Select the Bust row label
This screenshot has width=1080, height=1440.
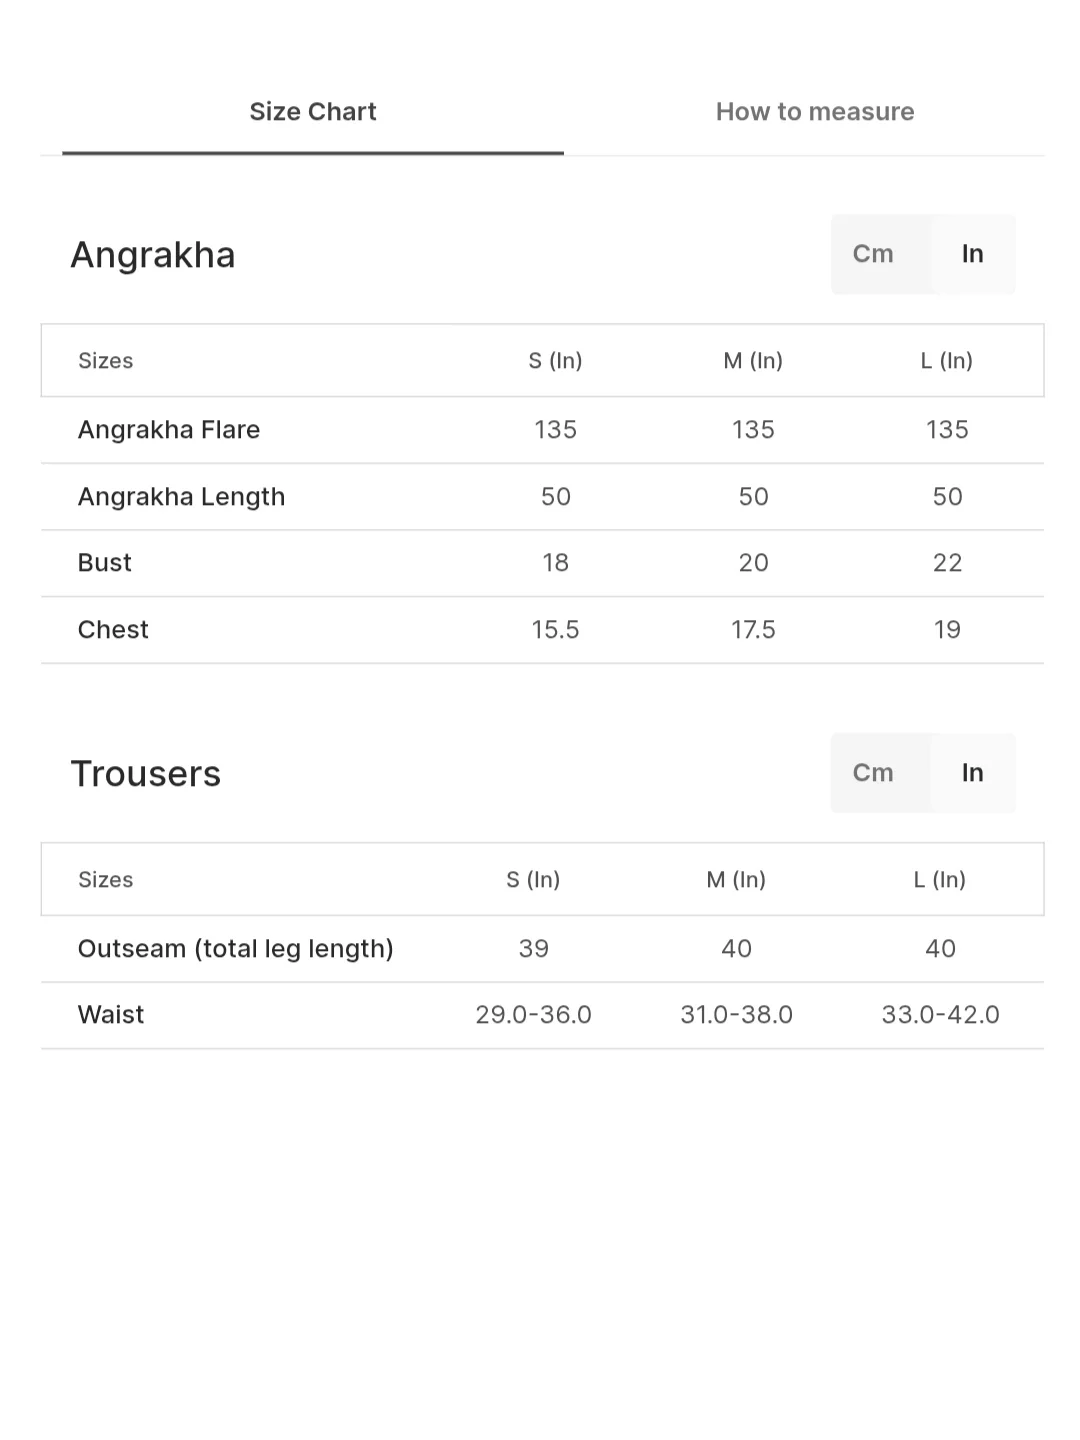[x=105, y=563]
